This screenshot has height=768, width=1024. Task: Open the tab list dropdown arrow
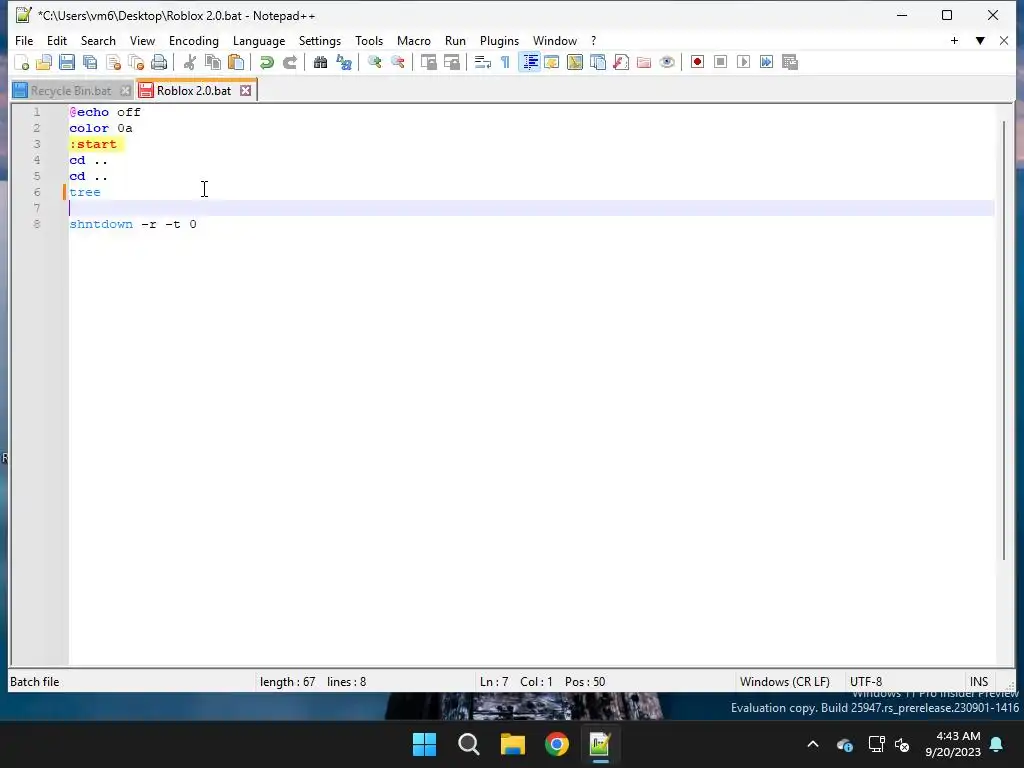click(980, 40)
